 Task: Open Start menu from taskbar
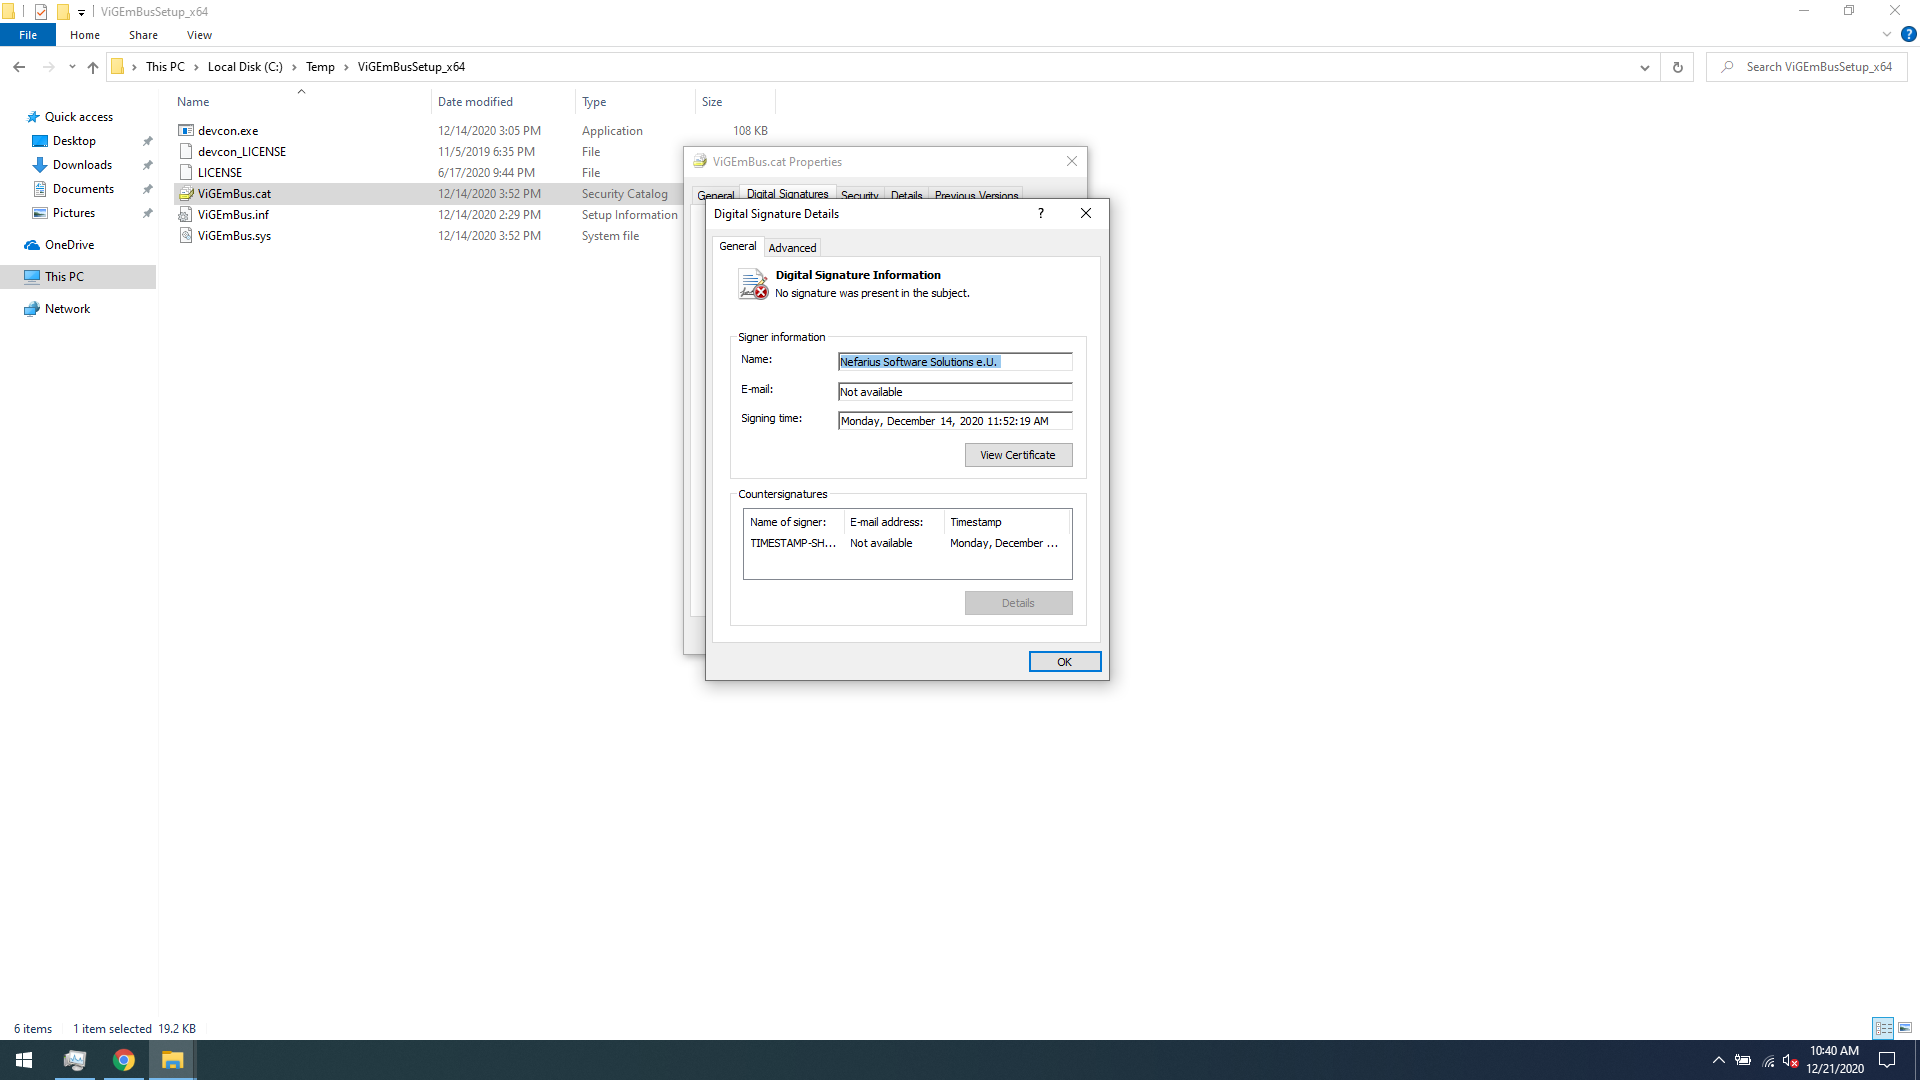(x=24, y=1060)
